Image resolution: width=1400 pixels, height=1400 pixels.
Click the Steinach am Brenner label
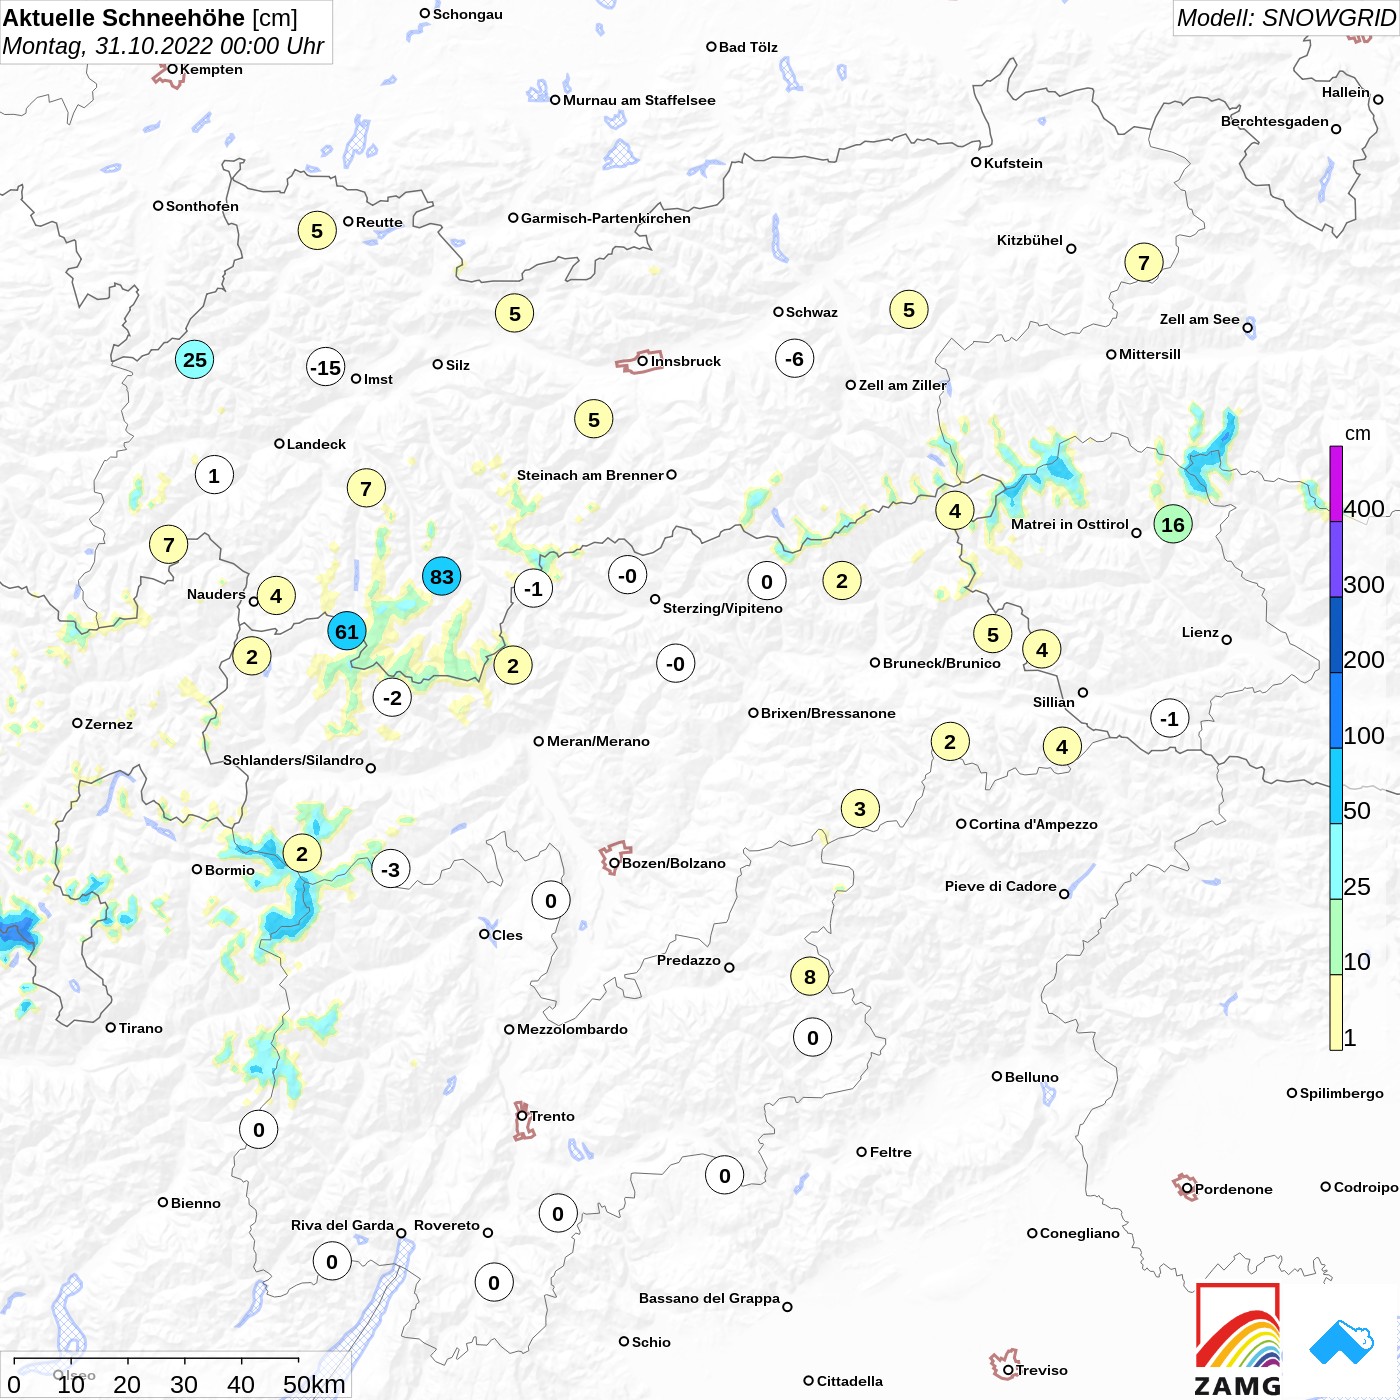590,475
